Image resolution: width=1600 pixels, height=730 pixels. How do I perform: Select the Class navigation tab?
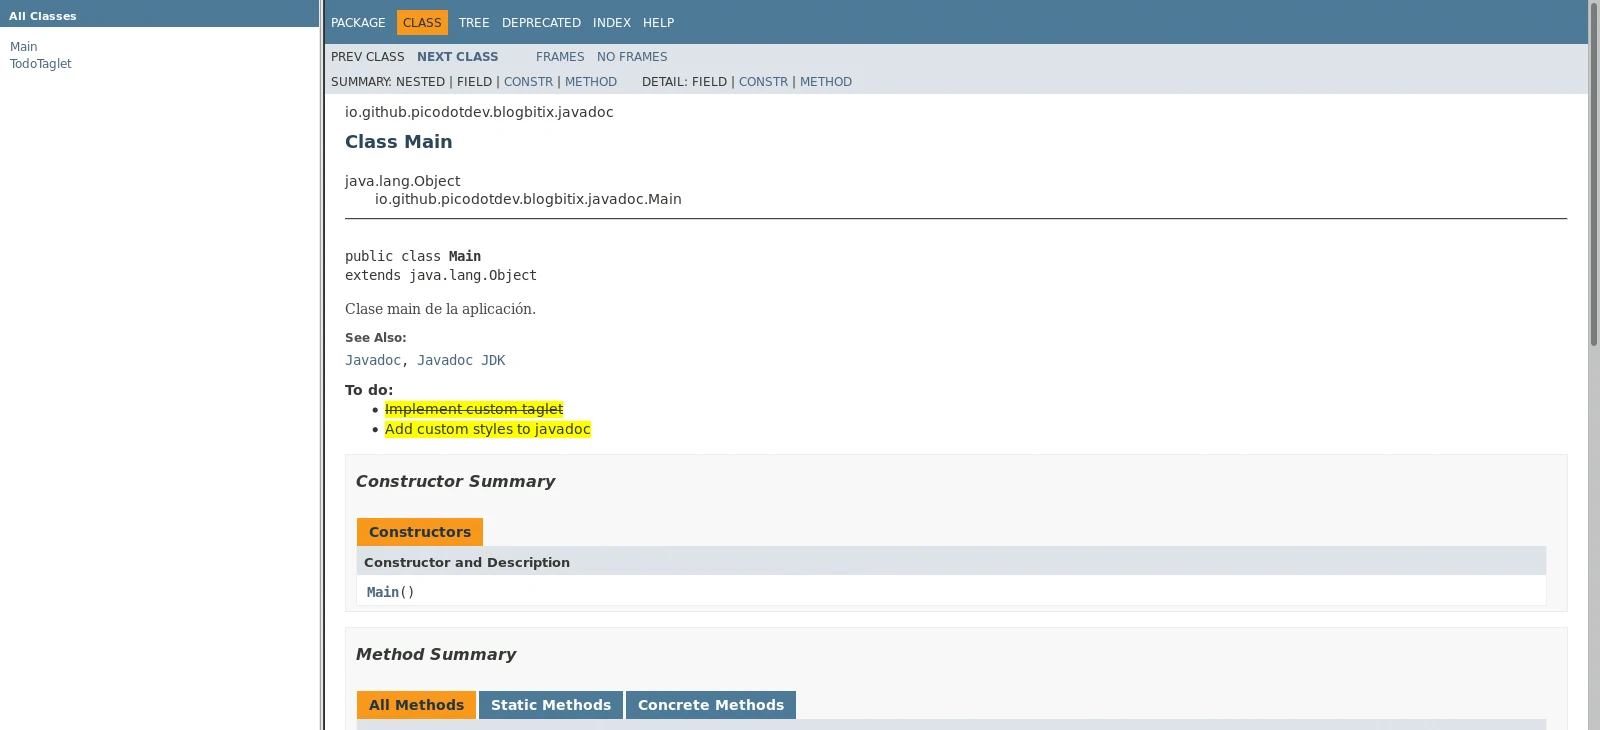click(x=422, y=23)
